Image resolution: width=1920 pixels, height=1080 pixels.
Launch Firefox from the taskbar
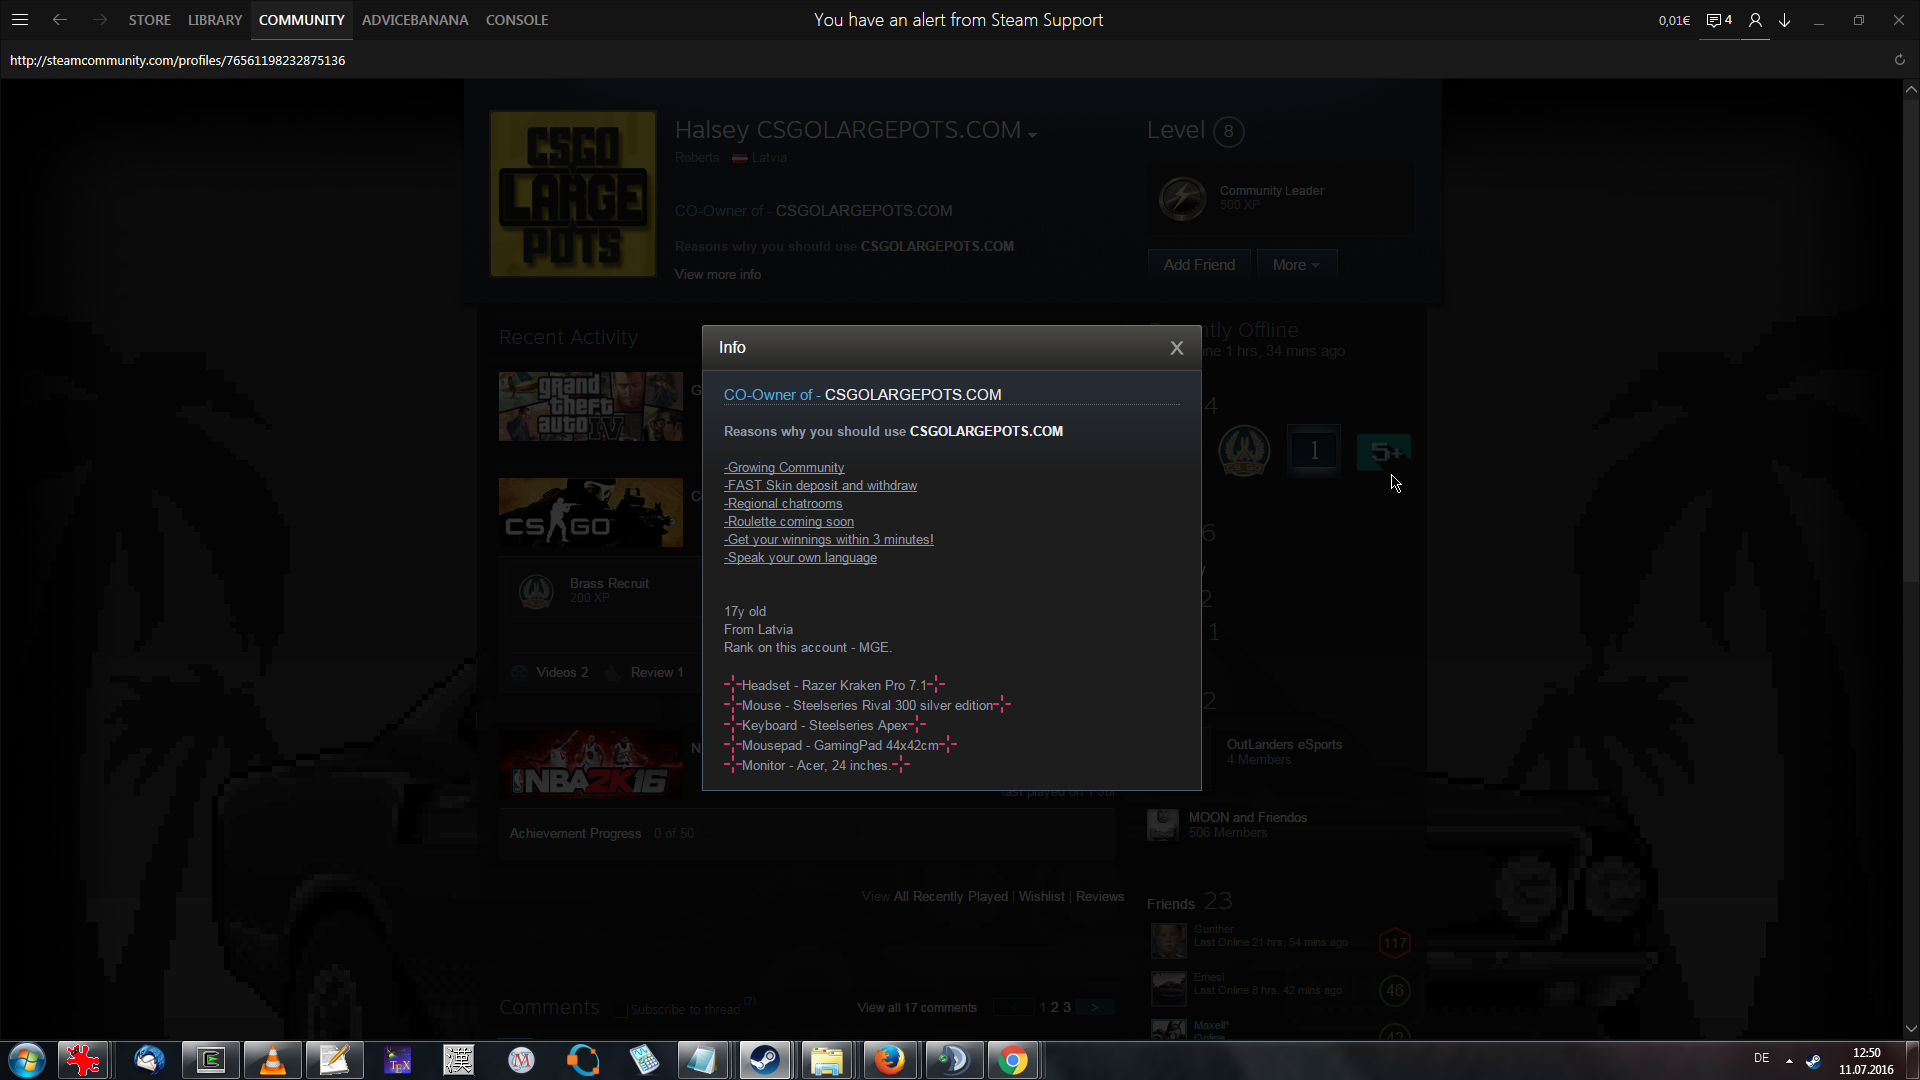(x=889, y=1060)
